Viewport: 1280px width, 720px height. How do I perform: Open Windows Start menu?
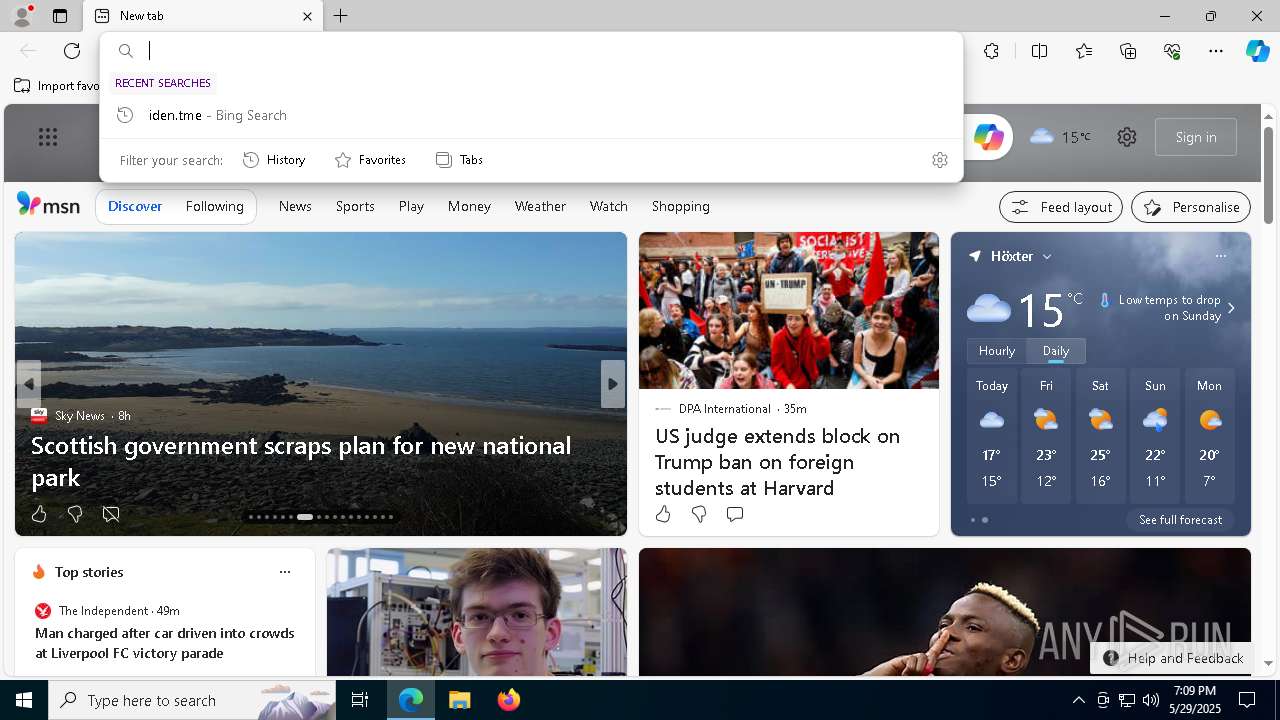click(x=24, y=700)
